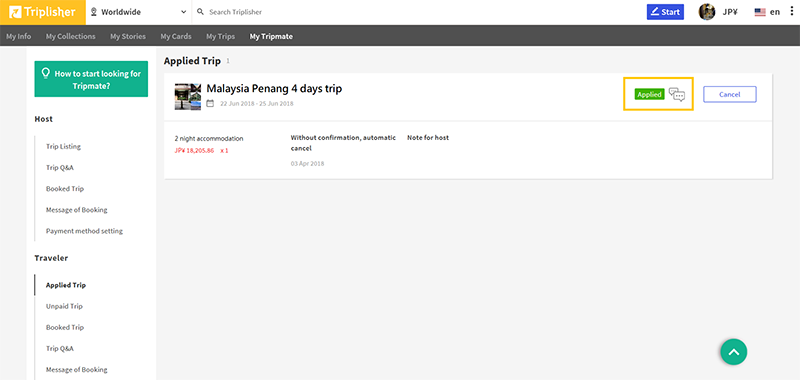The image size is (800, 380).
Task: Open Message of Booking under Host
Action: pos(77,210)
